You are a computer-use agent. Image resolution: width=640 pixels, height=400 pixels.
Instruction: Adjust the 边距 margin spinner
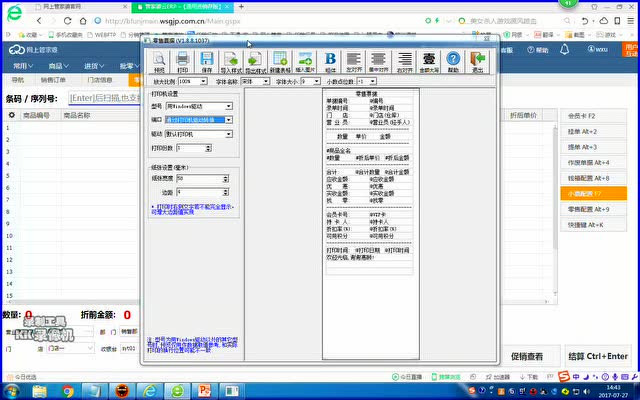225,192
